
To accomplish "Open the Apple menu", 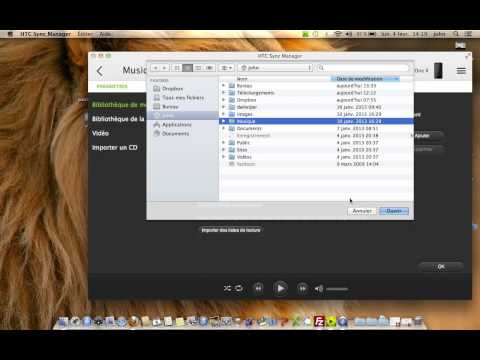I will coord(10,34).
